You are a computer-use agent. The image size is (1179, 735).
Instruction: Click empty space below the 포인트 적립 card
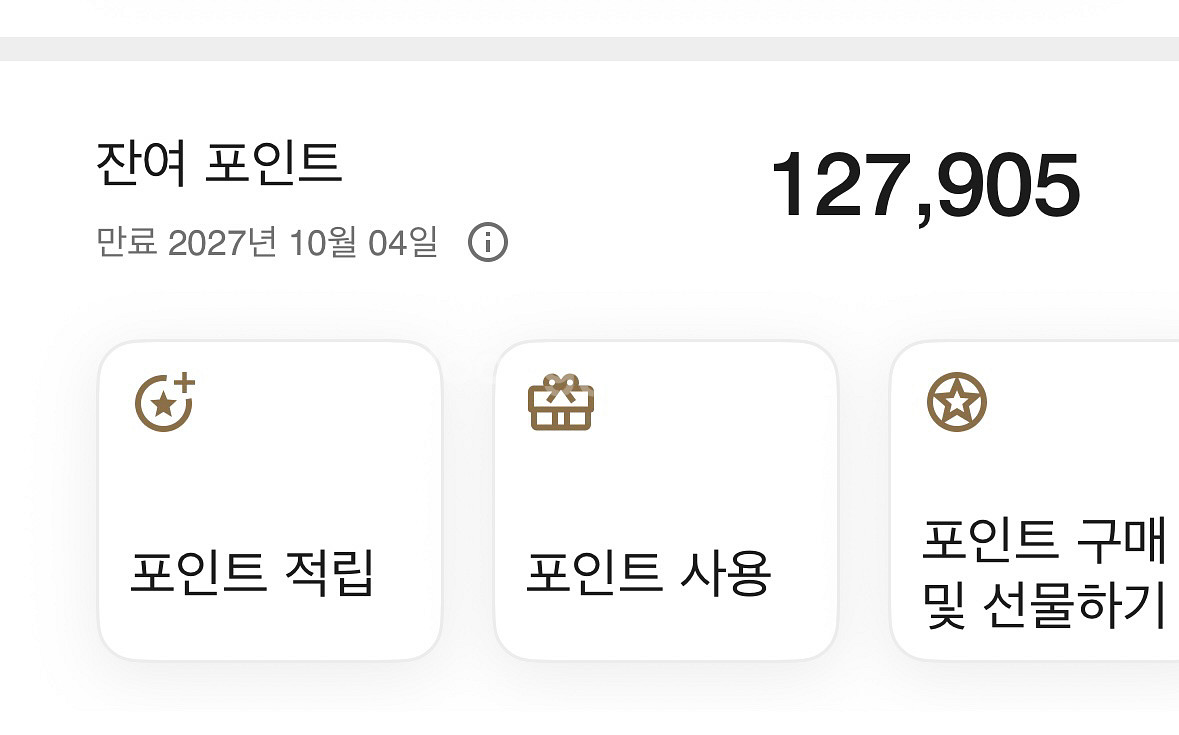tap(270, 700)
